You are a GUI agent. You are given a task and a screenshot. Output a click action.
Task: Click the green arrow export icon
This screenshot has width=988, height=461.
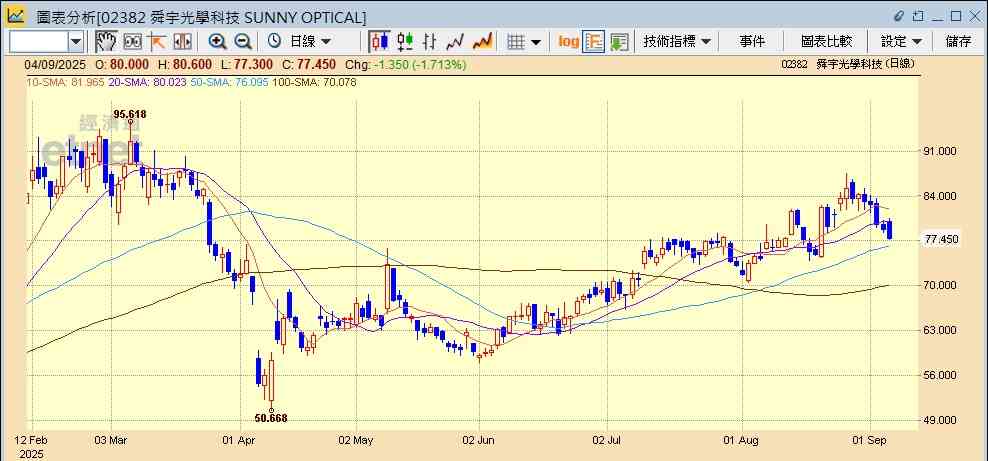point(619,42)
